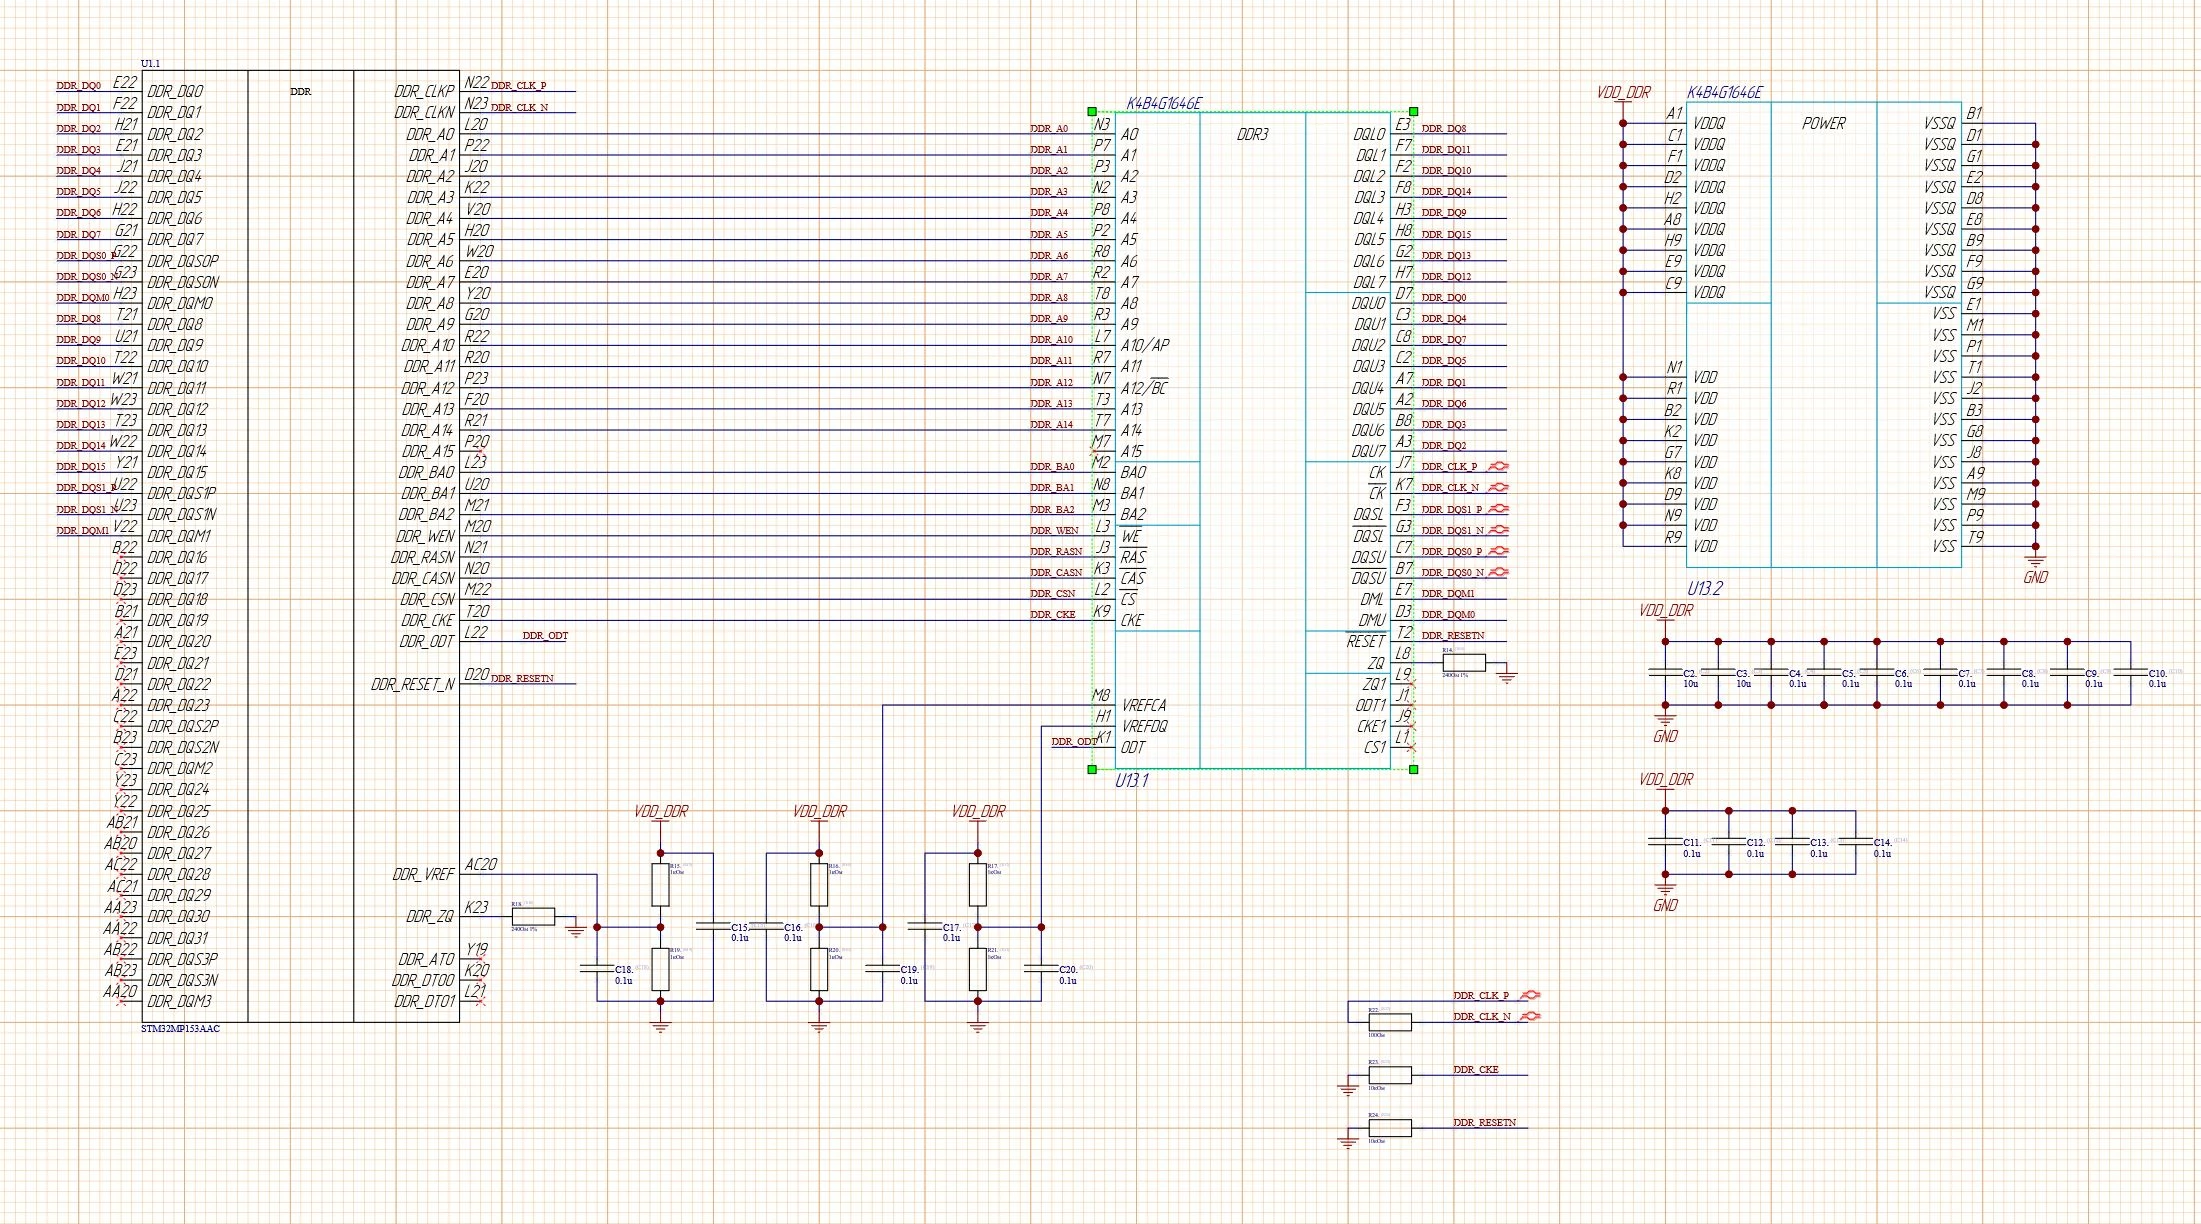This screenshot has width=2201, height=1224.
Task: Select capacitor C11 symbol
Action: [x=1665, y=843]
